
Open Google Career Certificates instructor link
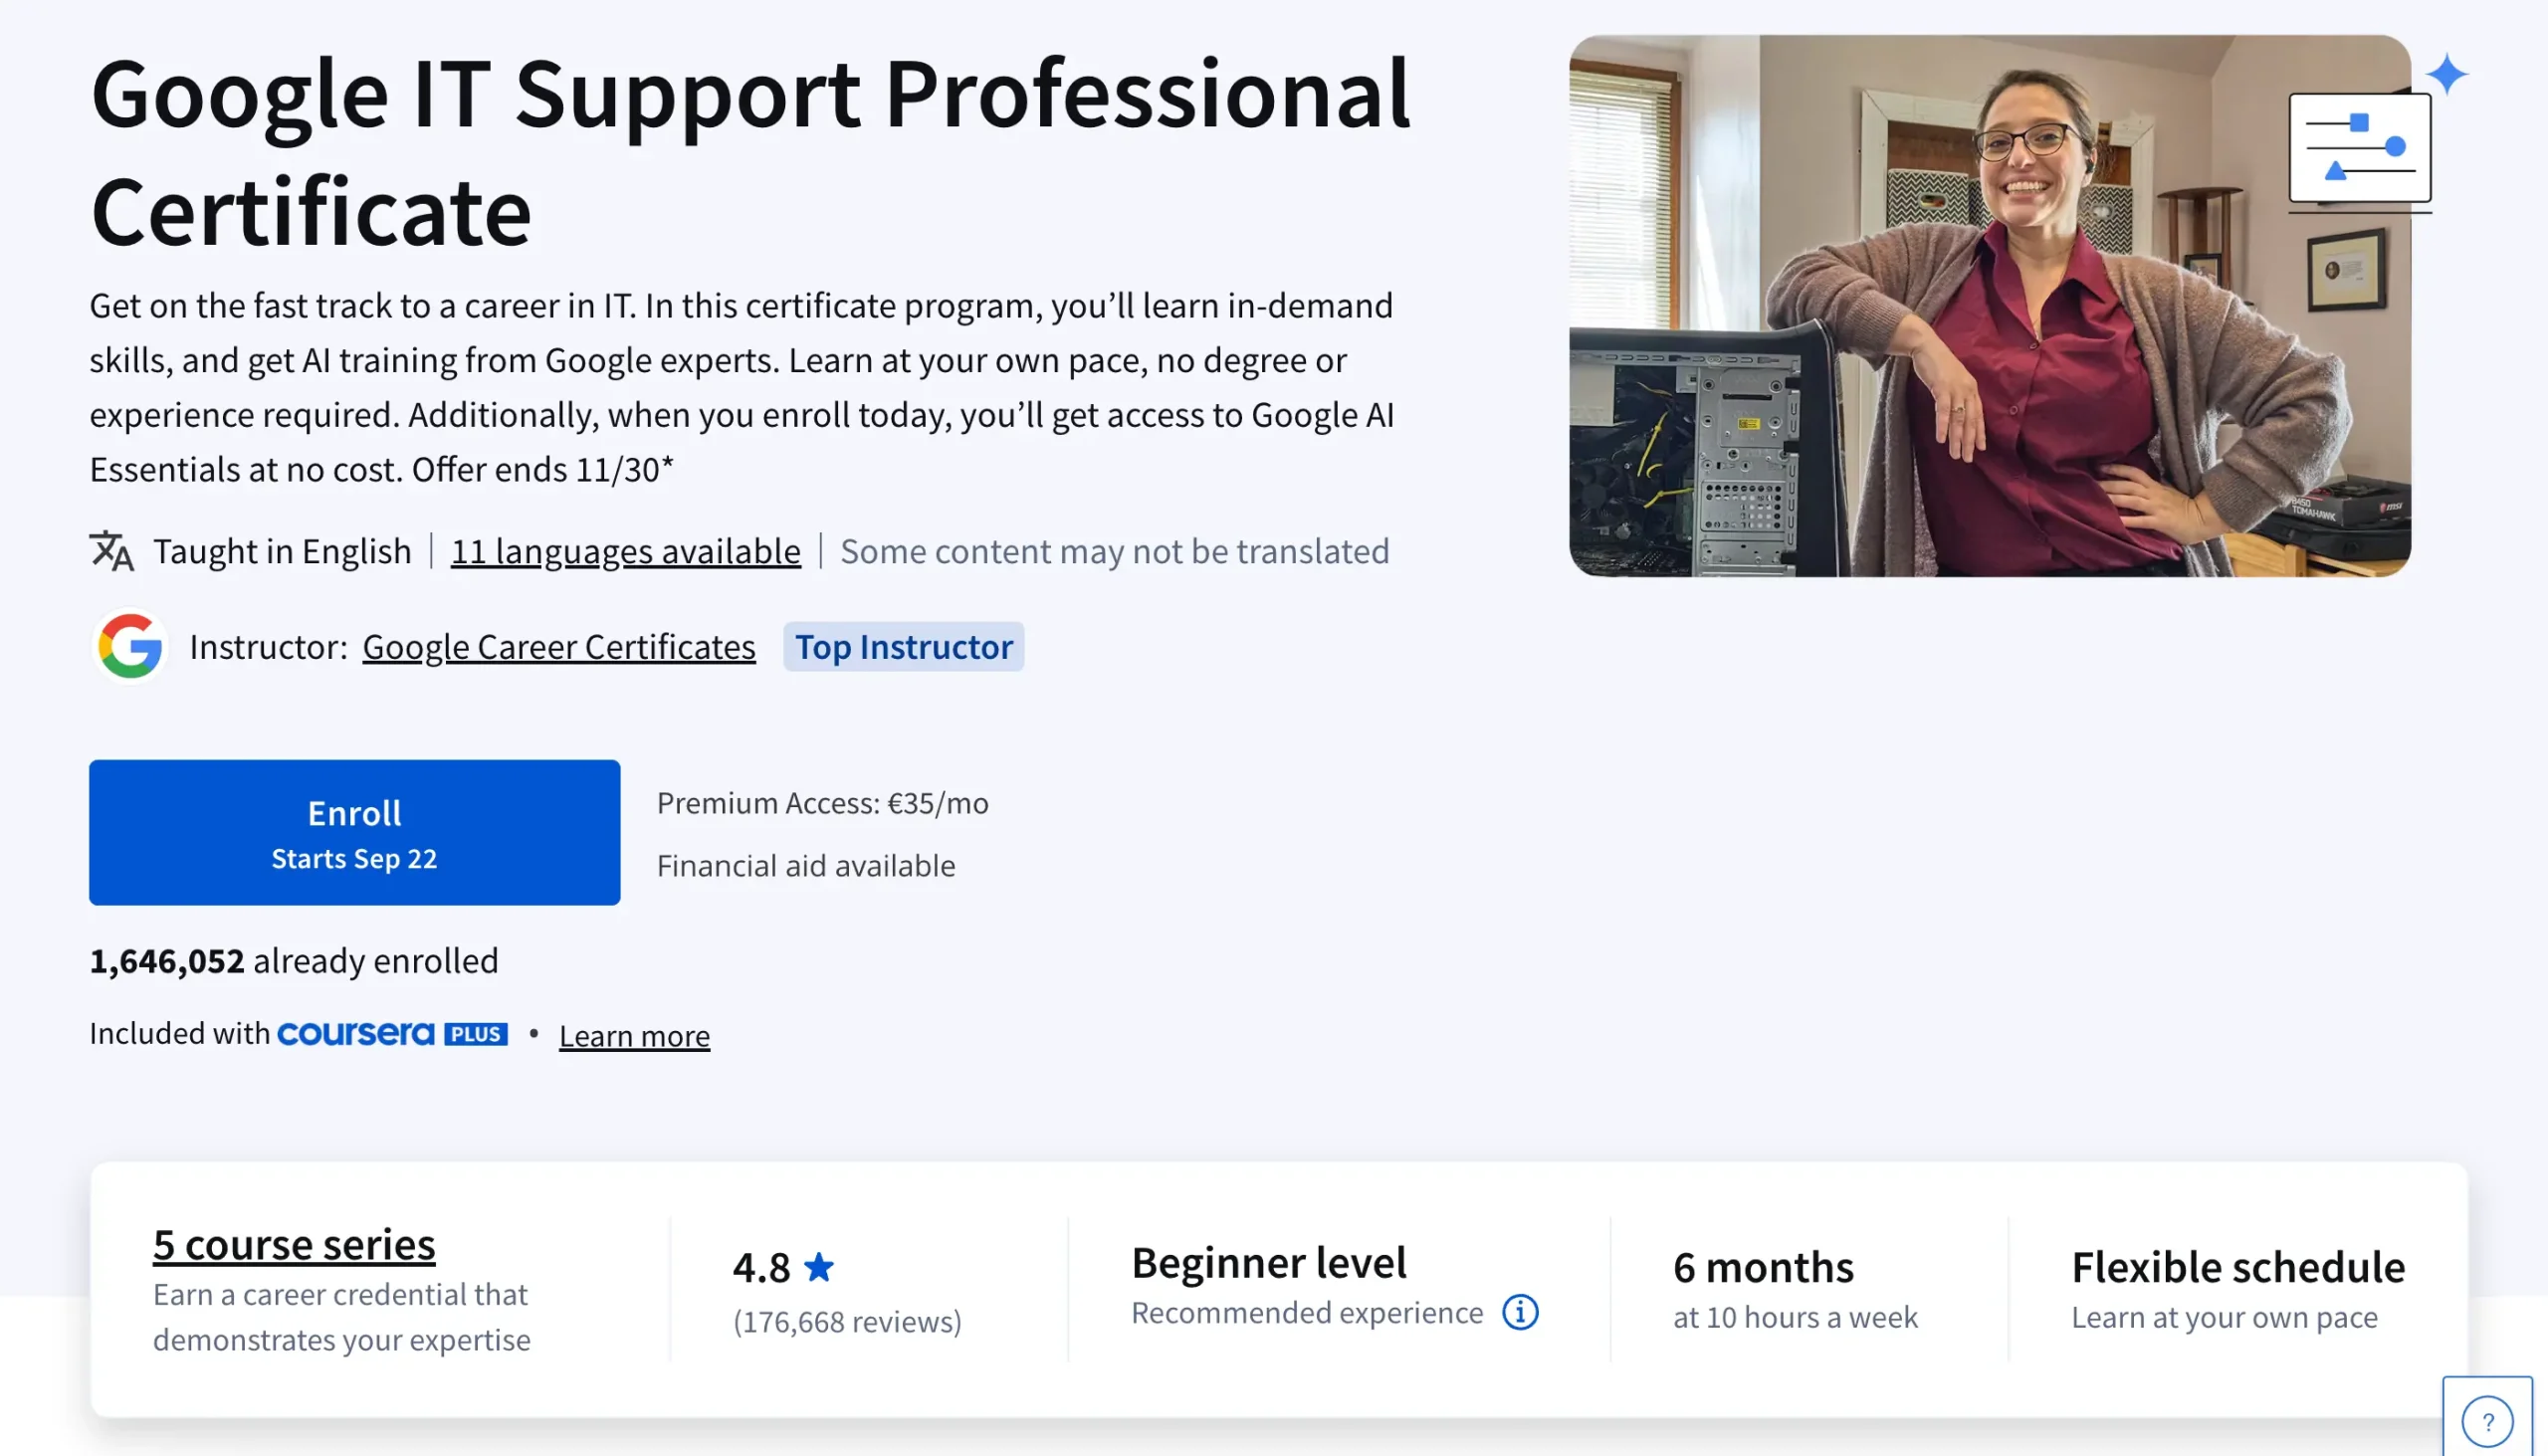tap(558, 647)
